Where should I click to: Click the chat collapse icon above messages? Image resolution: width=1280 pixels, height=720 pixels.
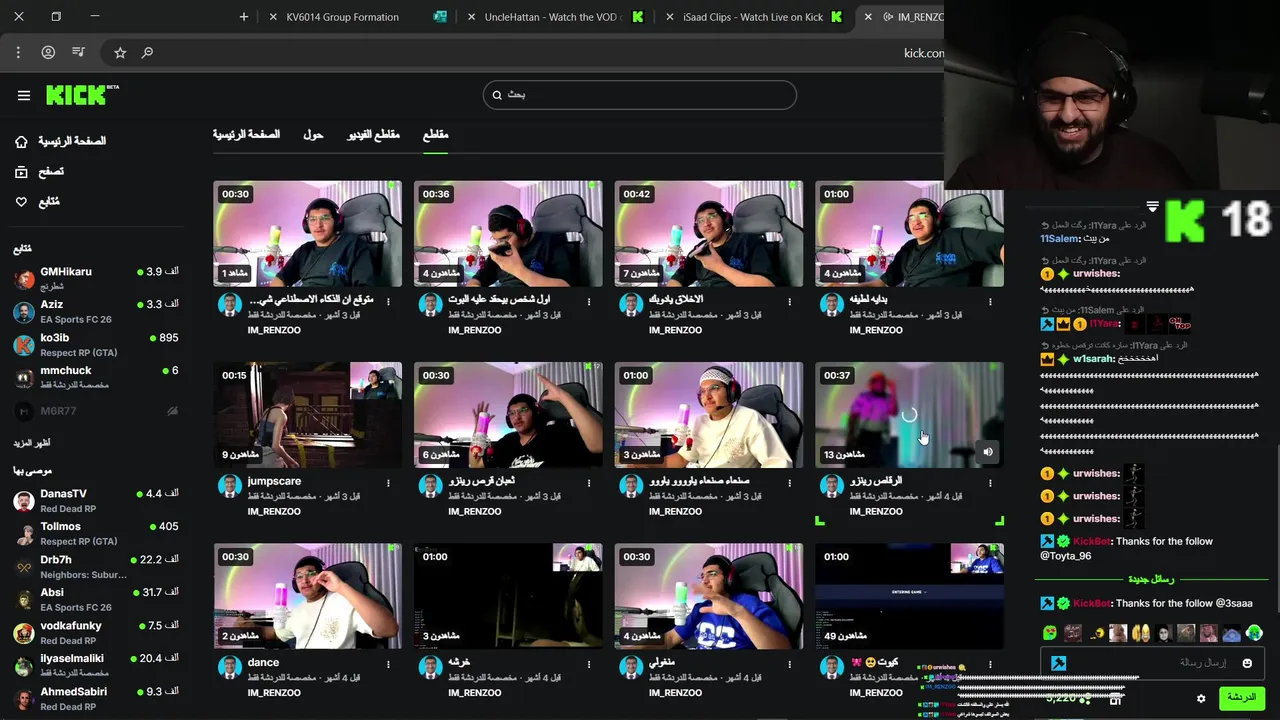click(x=1152, y=207)
